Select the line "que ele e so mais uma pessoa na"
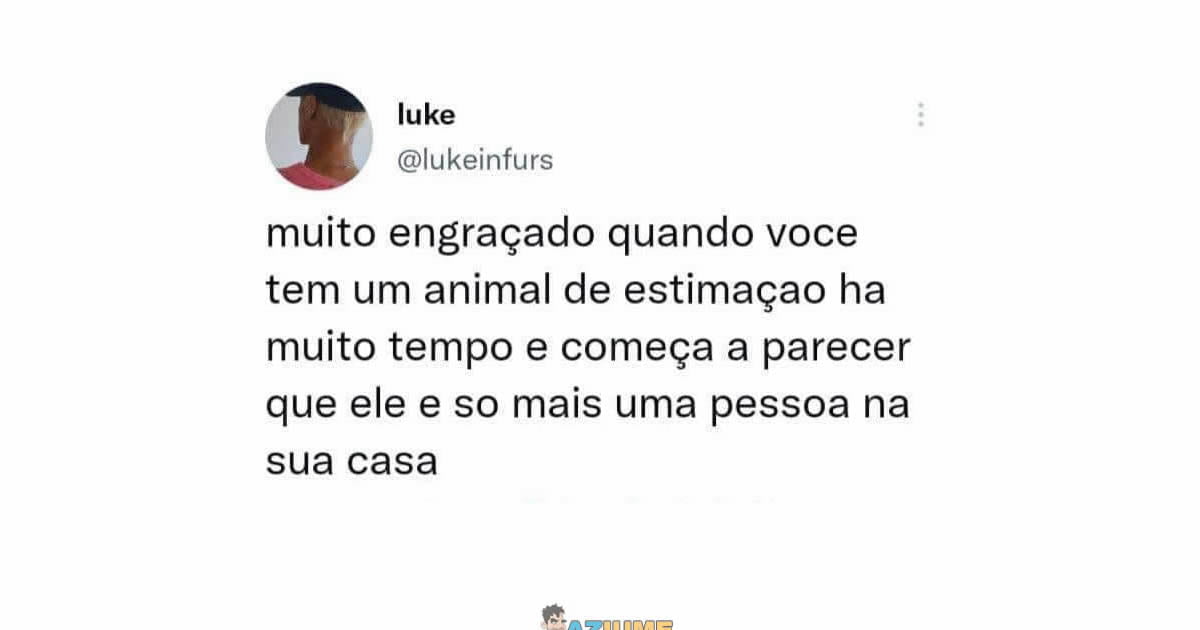The image size is (1200, 630). coord(588,407)
